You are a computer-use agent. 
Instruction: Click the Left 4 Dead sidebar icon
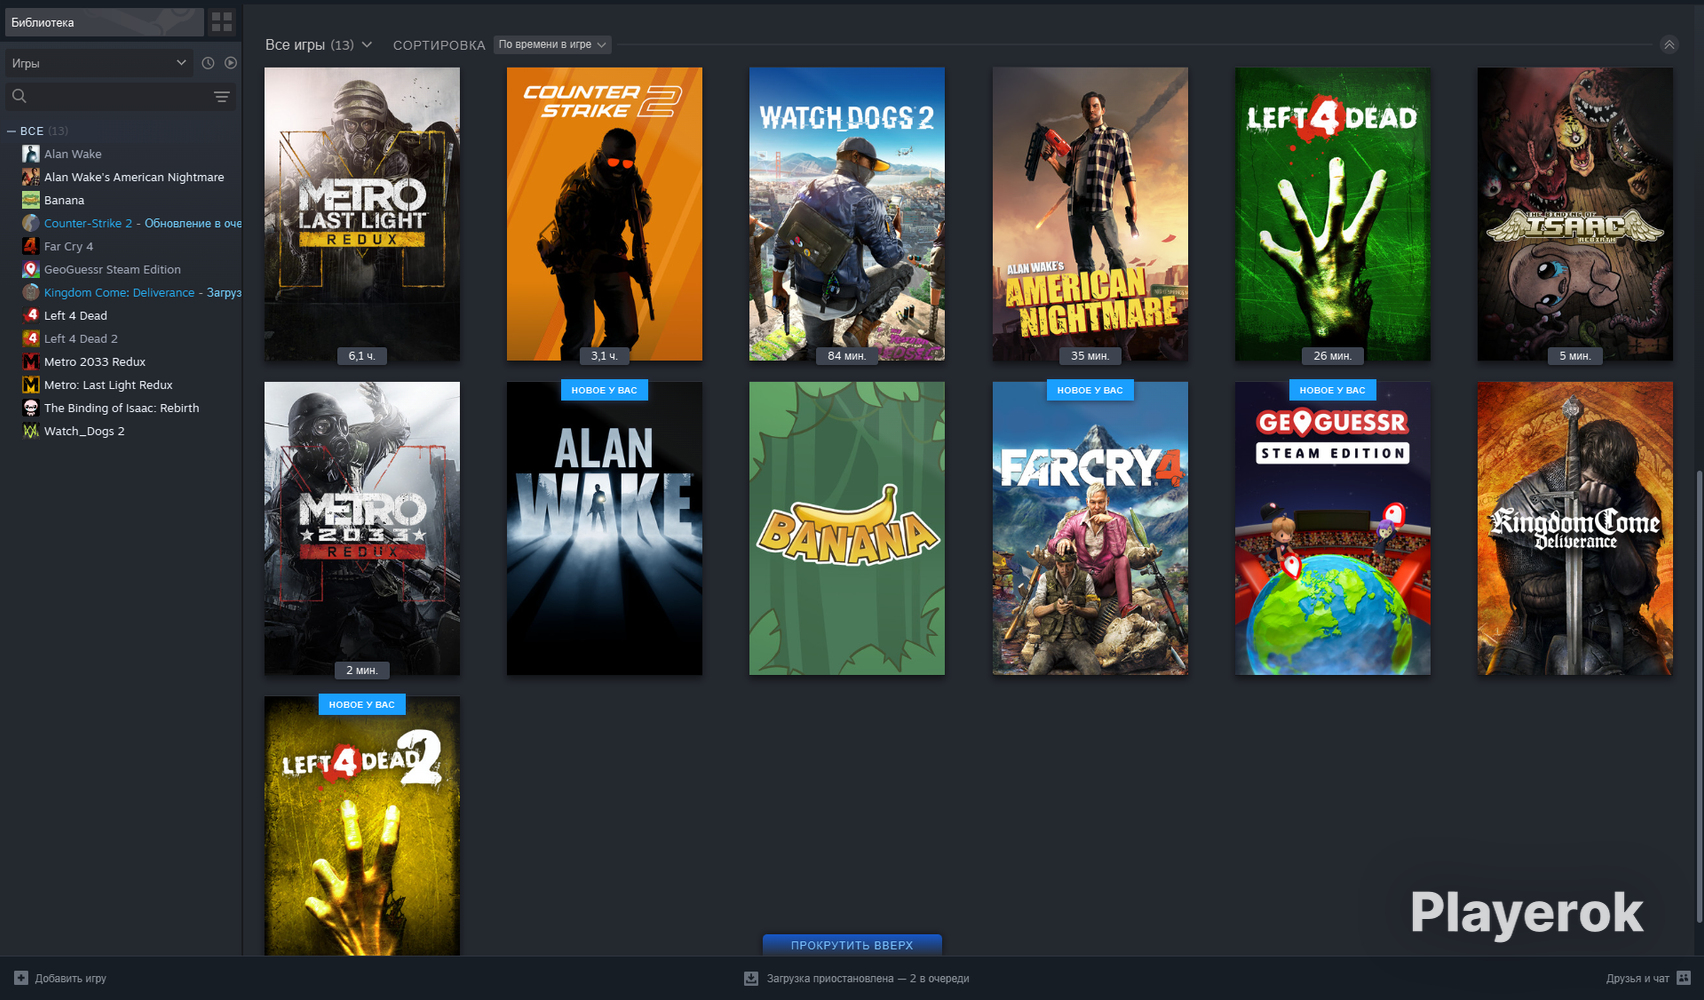point(31,315)
